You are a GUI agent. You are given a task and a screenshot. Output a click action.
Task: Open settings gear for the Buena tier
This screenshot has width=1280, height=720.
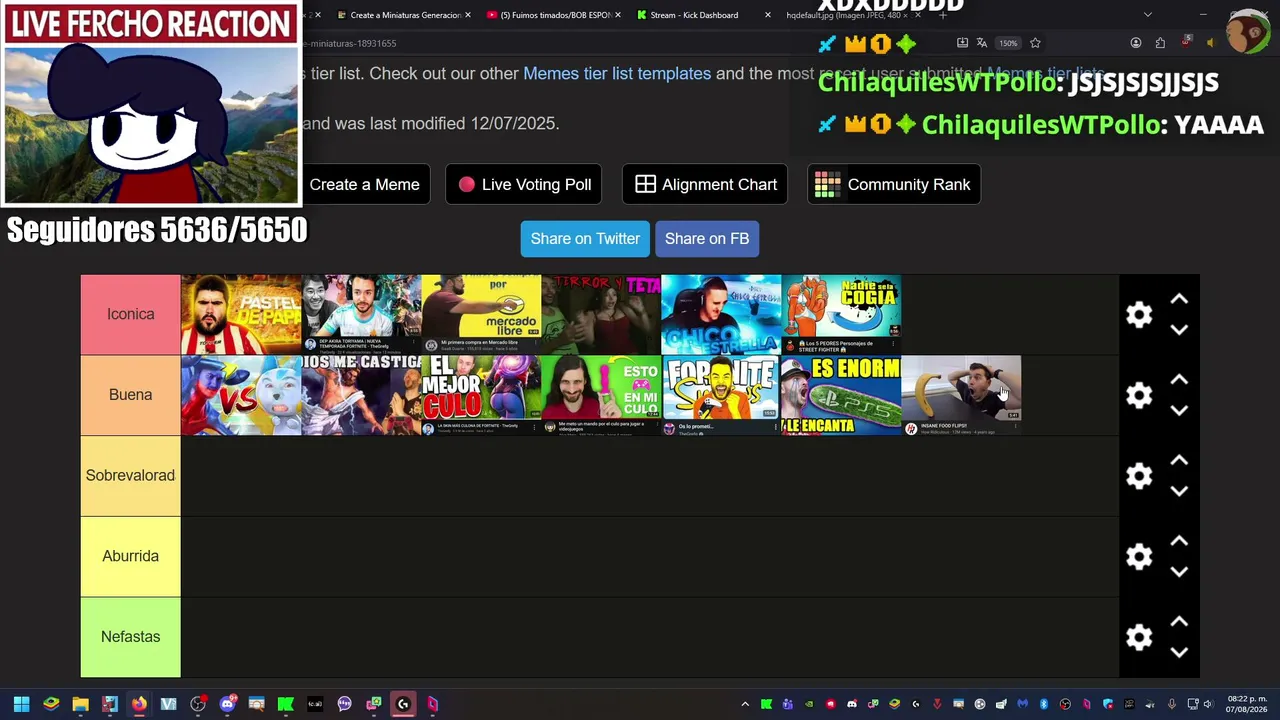(x=1139, y=395)
